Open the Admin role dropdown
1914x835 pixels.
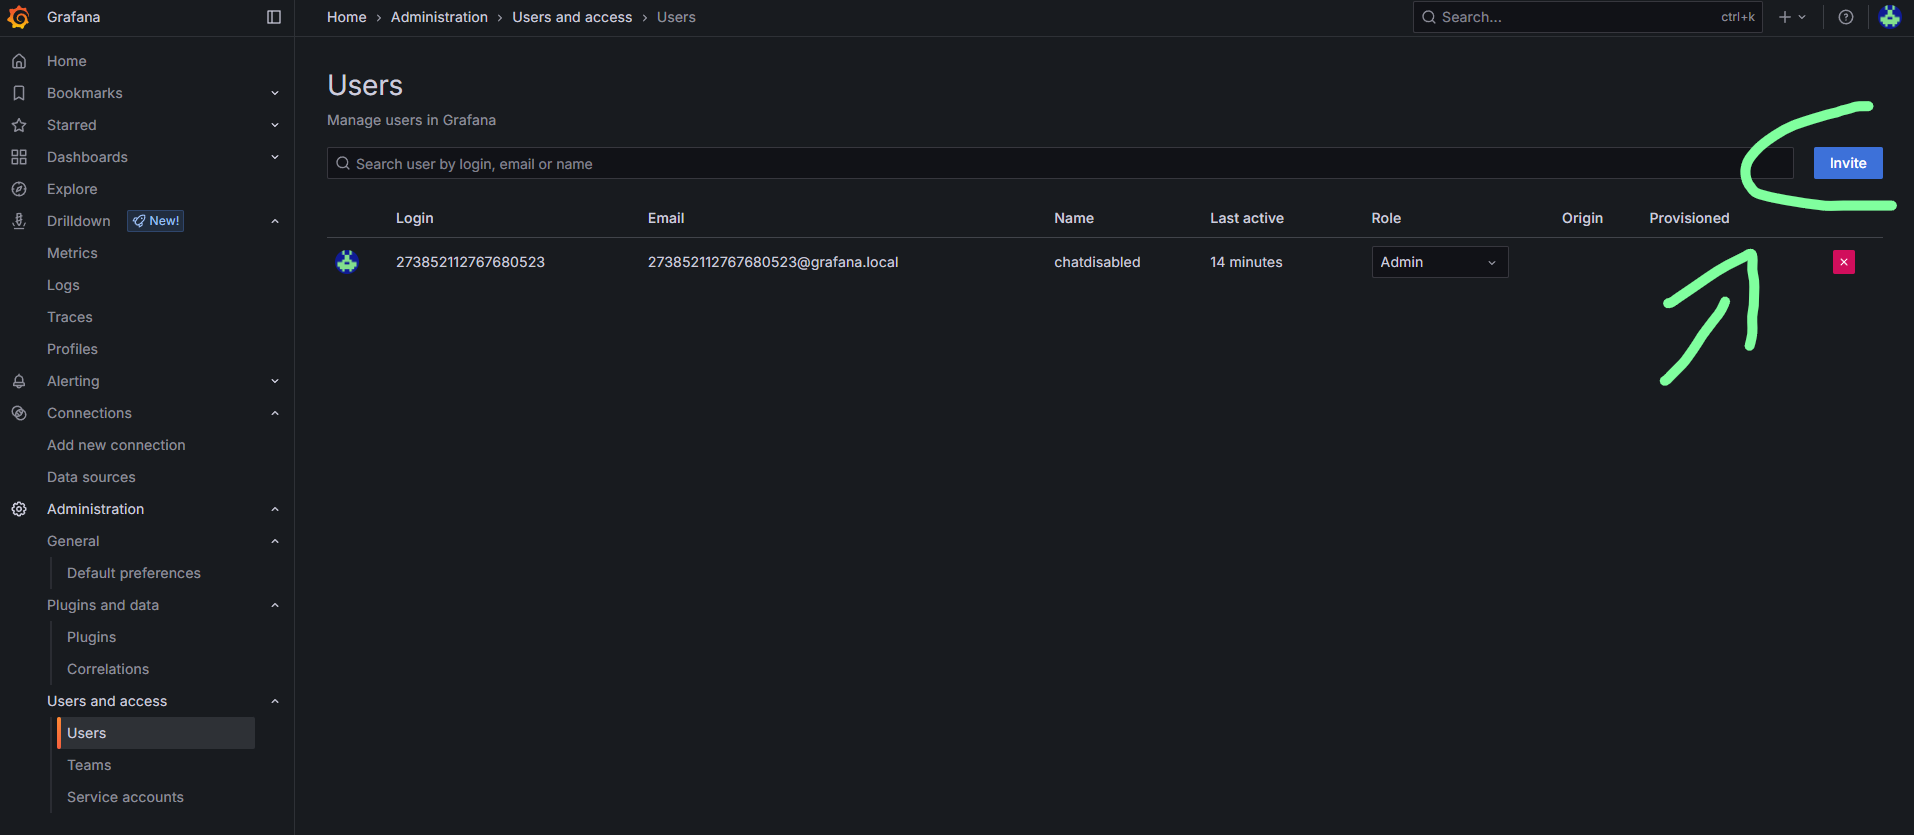click(1439, 262)
